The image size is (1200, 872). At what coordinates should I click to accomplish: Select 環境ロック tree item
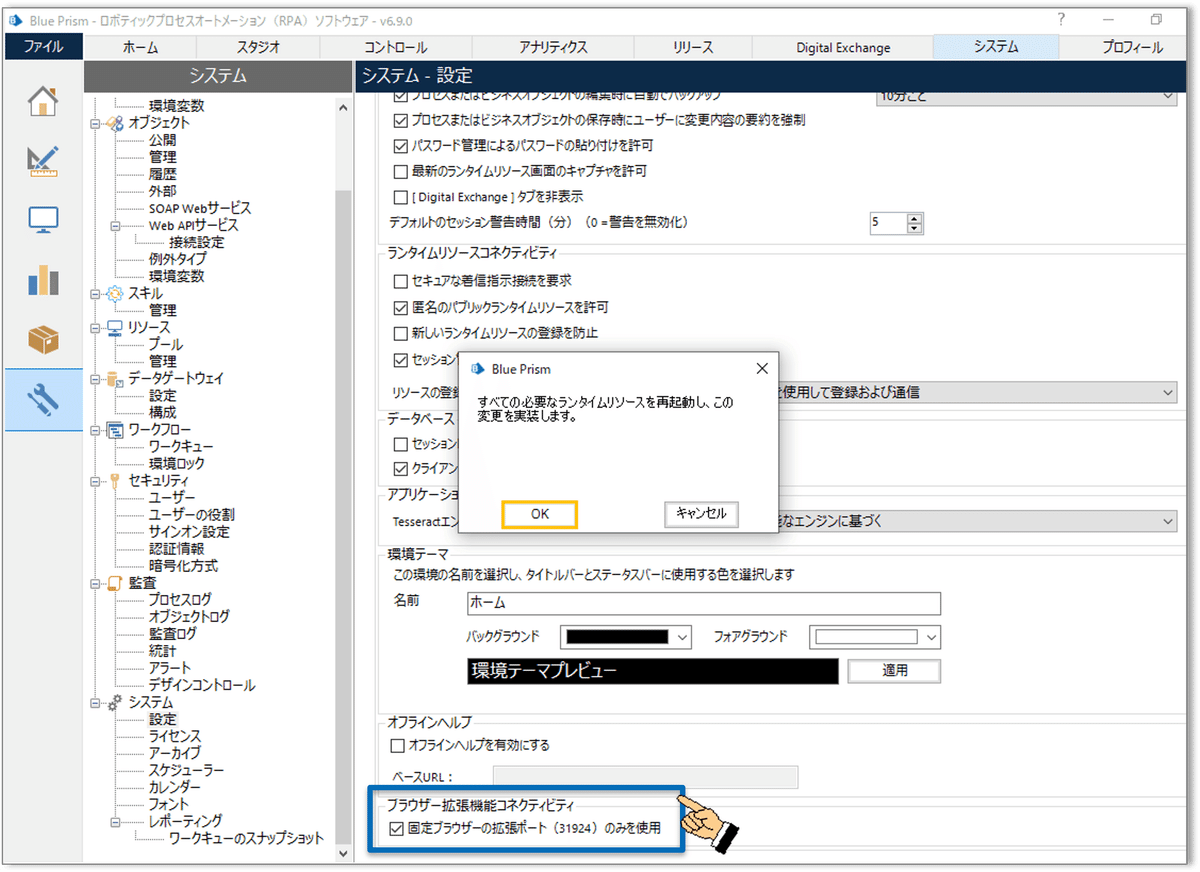[177, 464]
